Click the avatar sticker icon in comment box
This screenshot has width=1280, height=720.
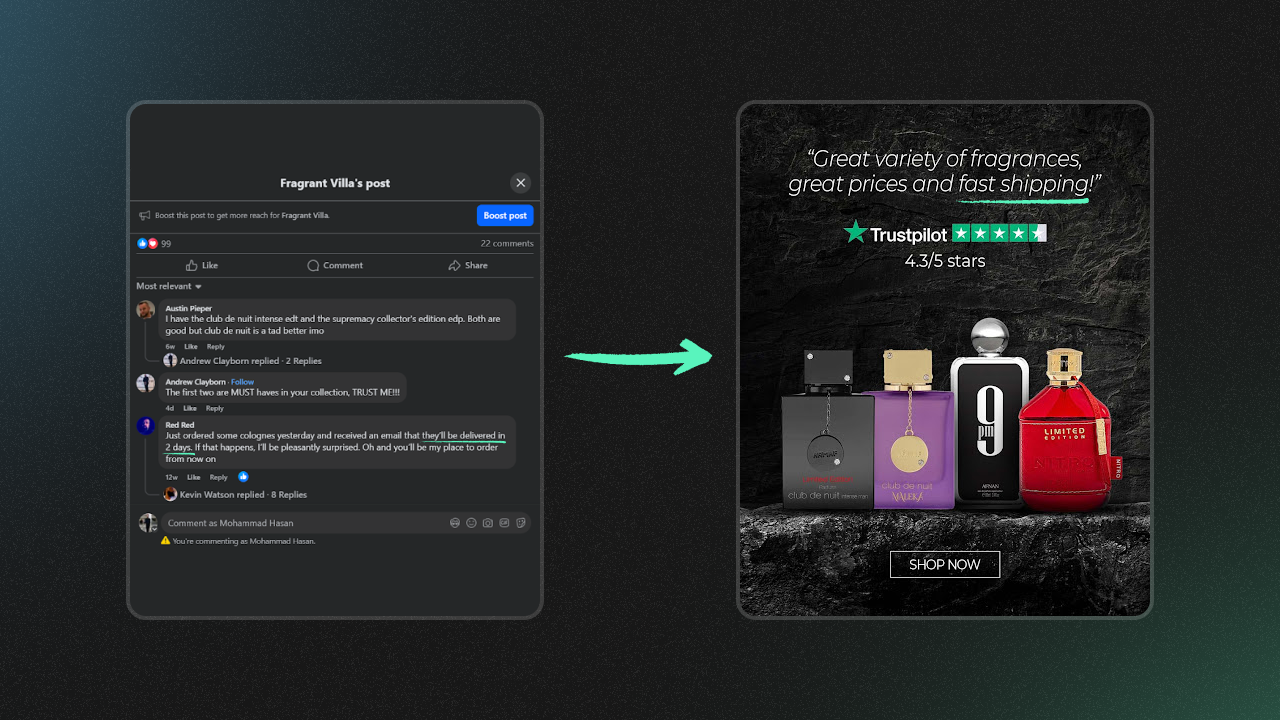455,523
